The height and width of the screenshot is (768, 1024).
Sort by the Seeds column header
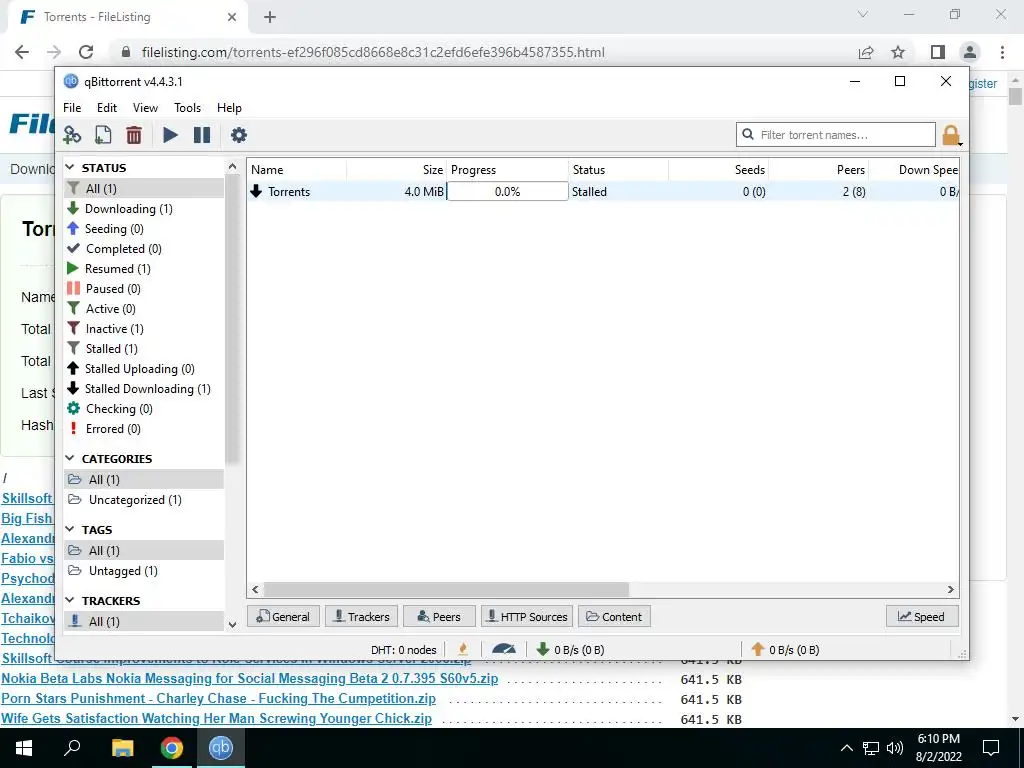coord(718,170)
